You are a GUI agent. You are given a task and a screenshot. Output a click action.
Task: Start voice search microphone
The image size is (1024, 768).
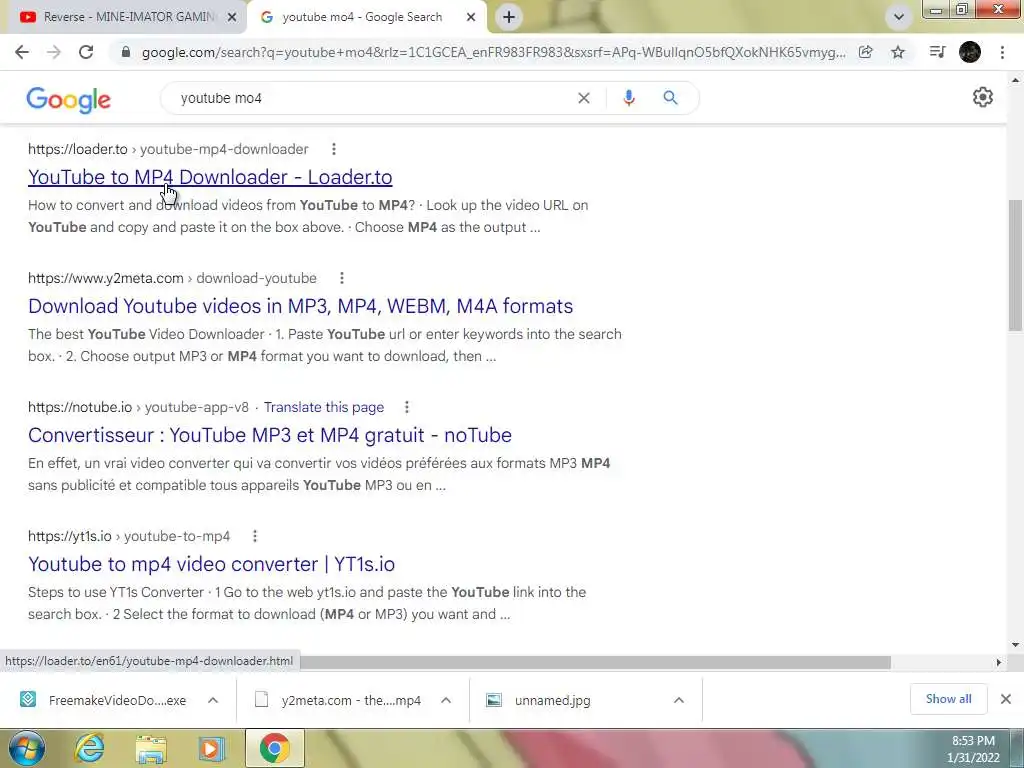pos(629,98)
